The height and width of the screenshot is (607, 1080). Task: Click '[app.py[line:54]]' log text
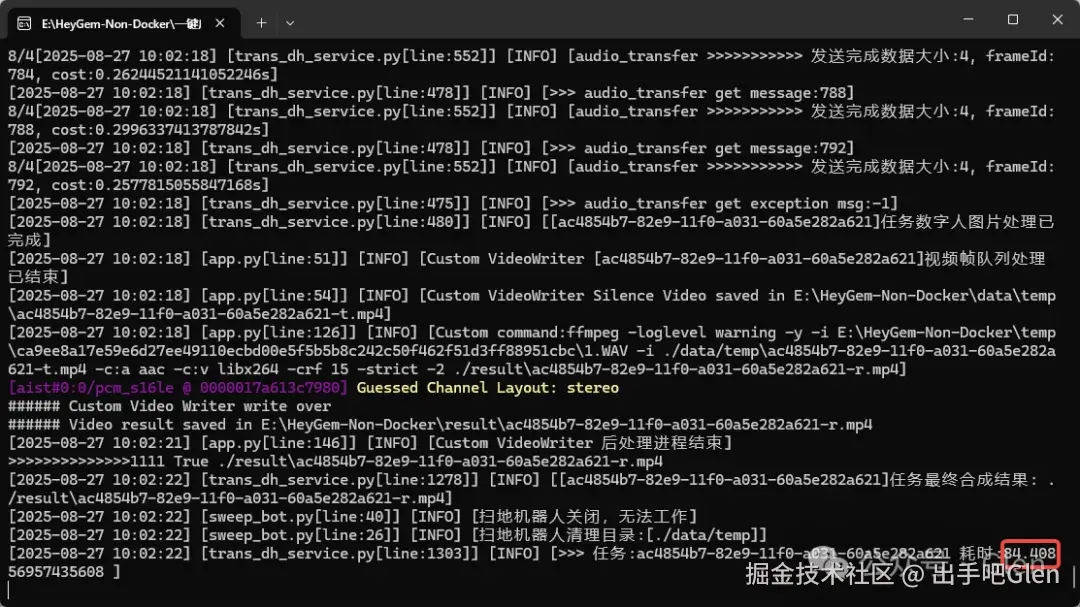[x=274, y=296]
